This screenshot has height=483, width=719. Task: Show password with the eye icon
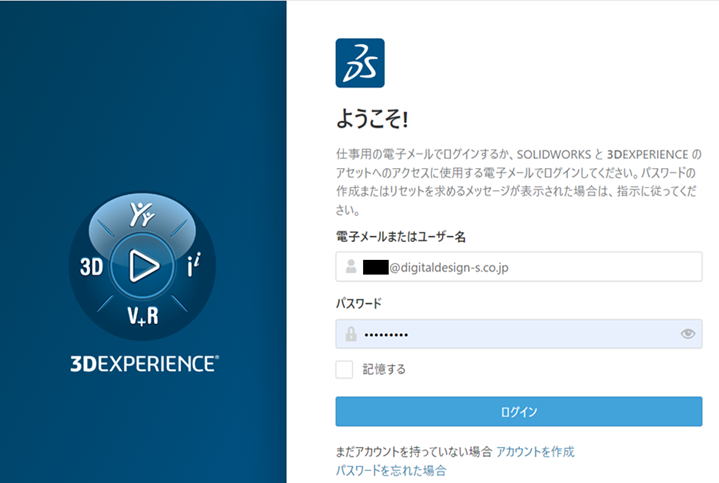[x=688, y=333]
